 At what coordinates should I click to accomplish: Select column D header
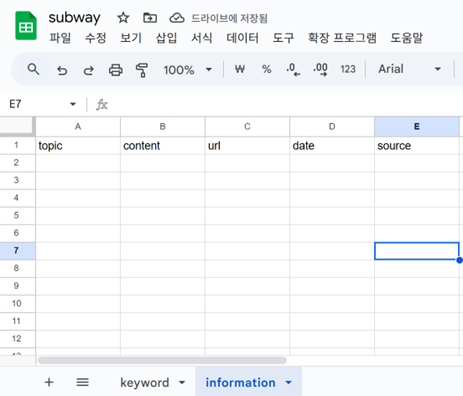tap(332, 127)
